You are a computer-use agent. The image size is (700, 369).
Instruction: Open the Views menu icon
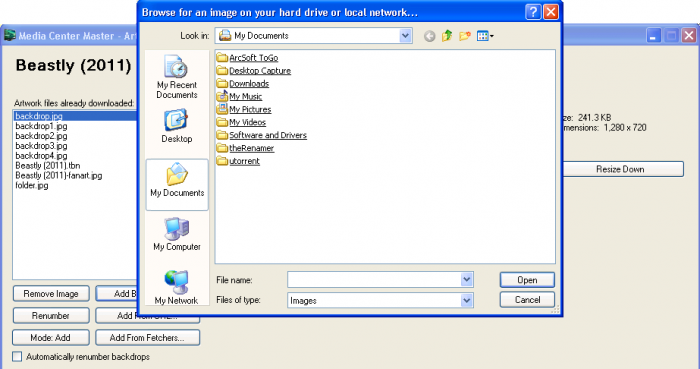tap(485, 36)
